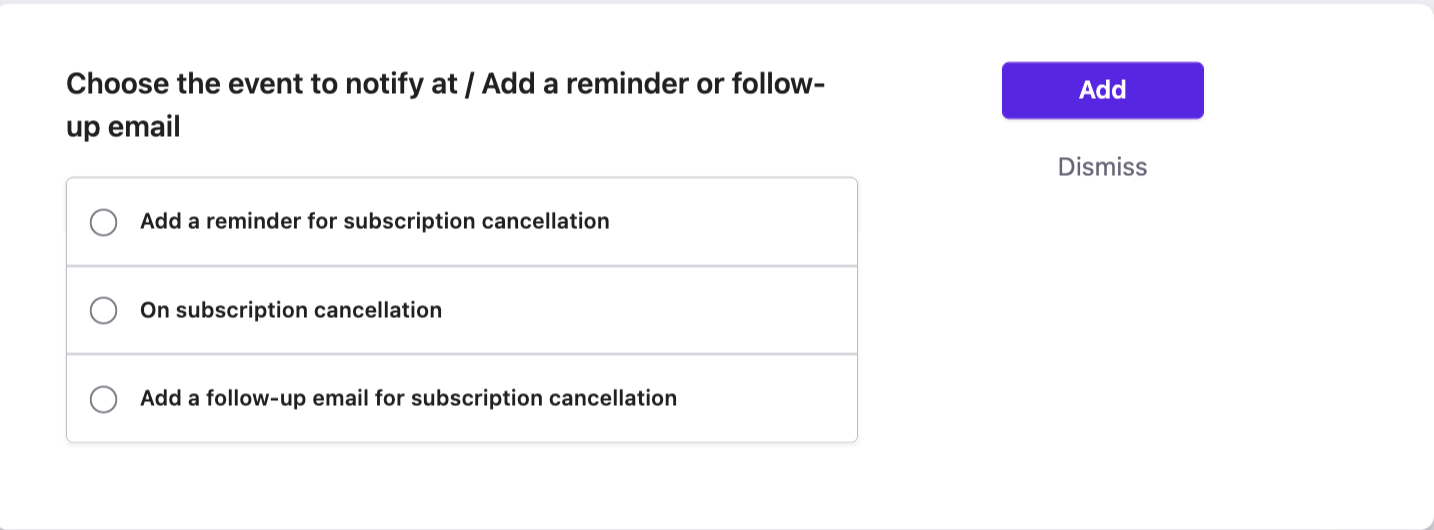Image resolution: width=1434 pixels, height=530 pixels.
Task: Click the "On subscription cancellation" label text
Action: 290,310
